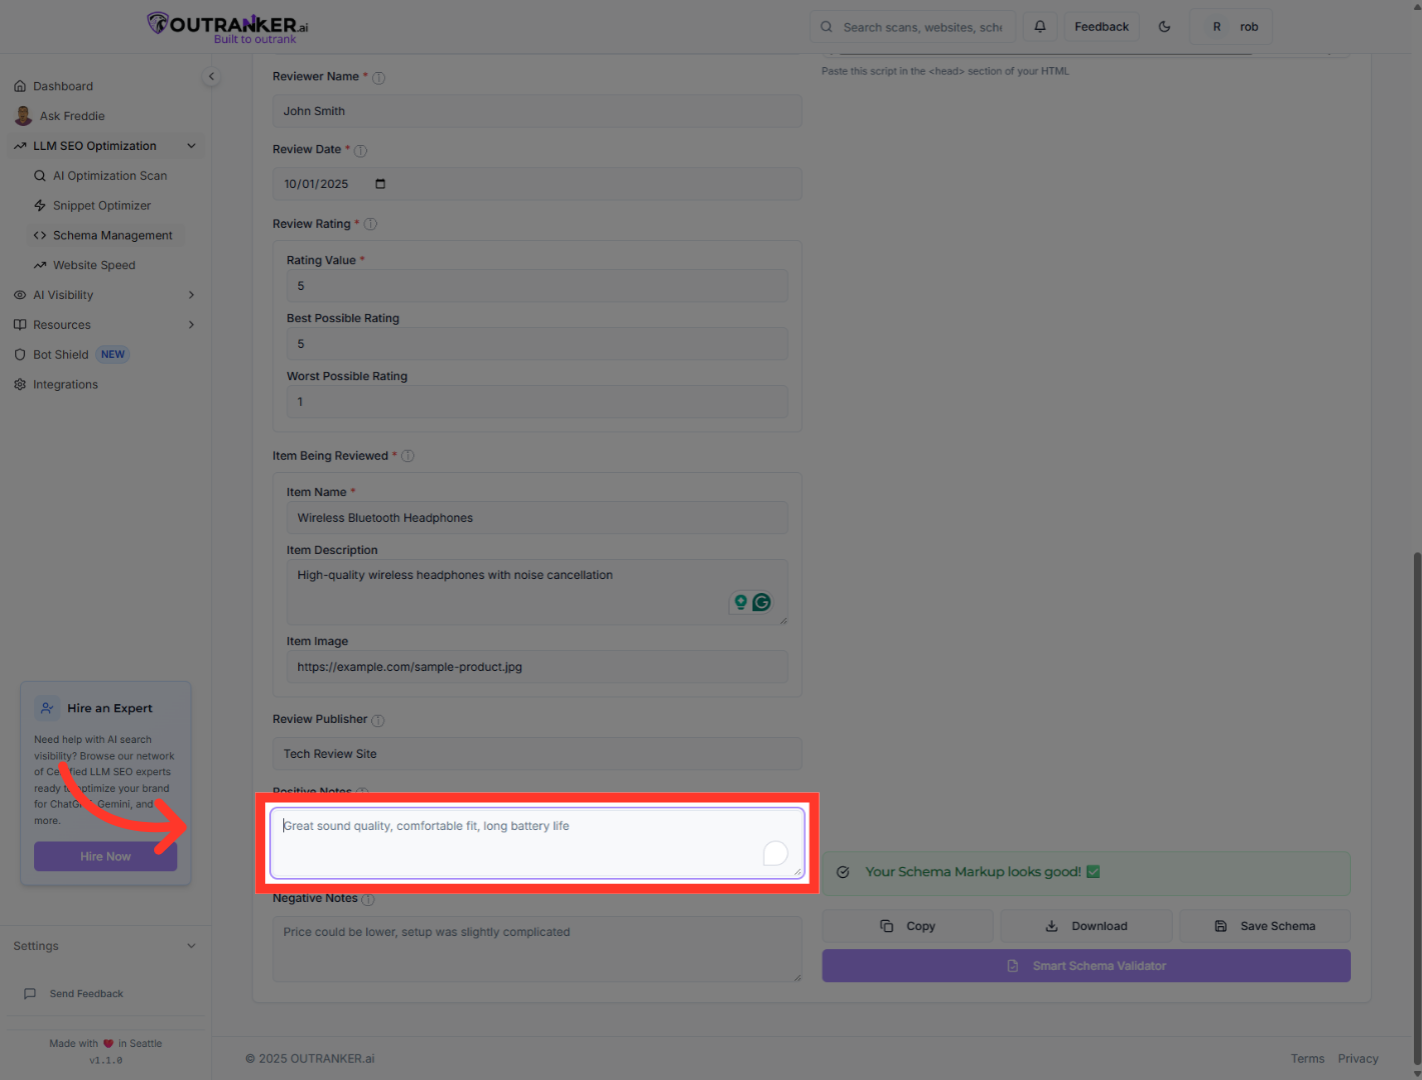Image resolution: width=1422 pixels, height=1080 pixels.
Task: Open the notifications bell
Action: (x=1040, y=27)
